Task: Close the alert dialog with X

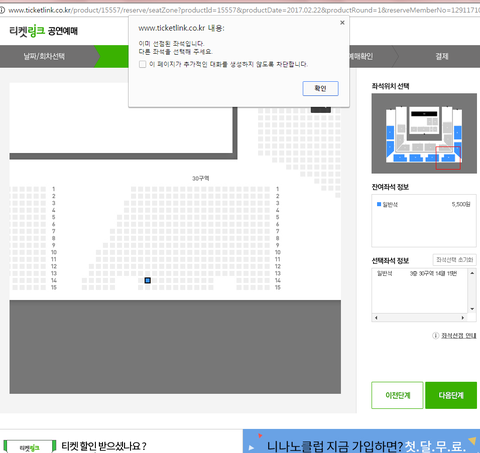Action: [x=342, y=23]
